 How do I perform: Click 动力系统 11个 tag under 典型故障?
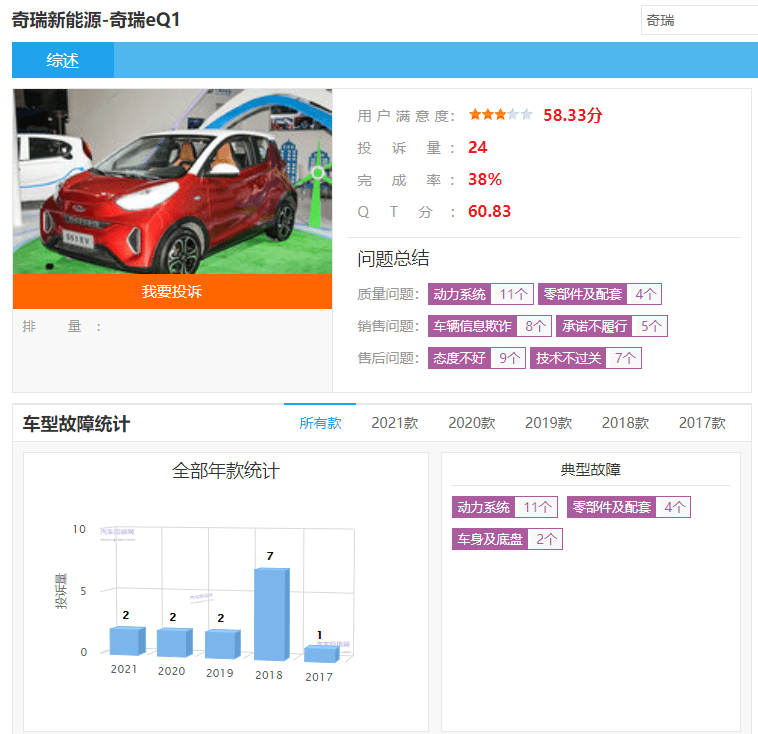click(x=505, y=507)
